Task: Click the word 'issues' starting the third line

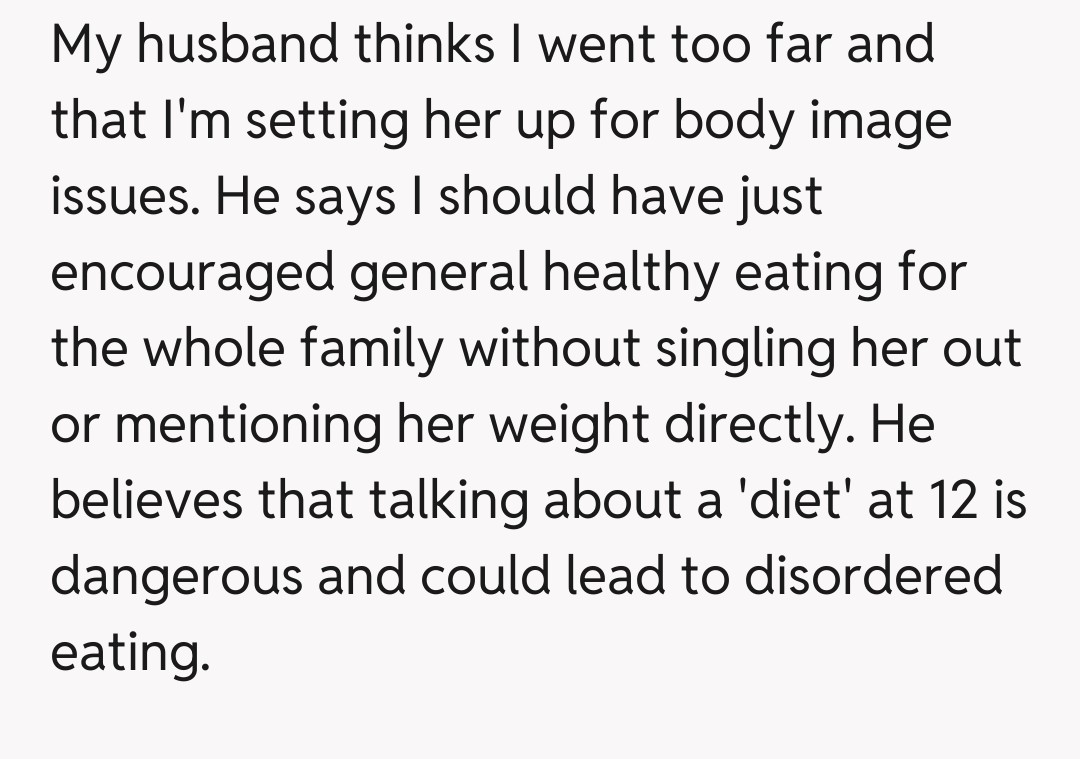Action: (116, 196)
